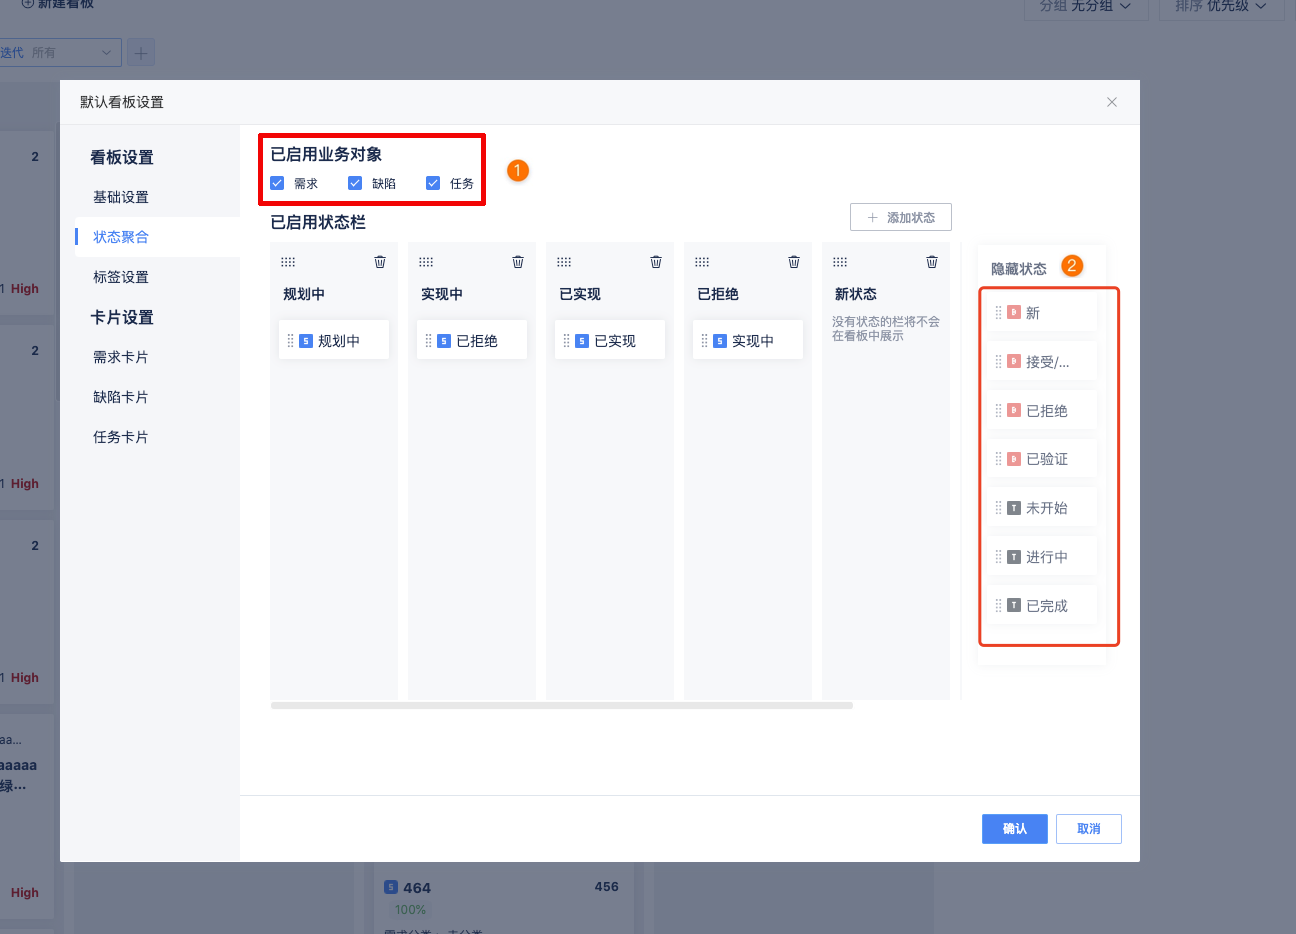Viewport: 1296px width, 934px height.
Task: Switch to 基础设置 in the sidebar
Action: coord(121,197)
